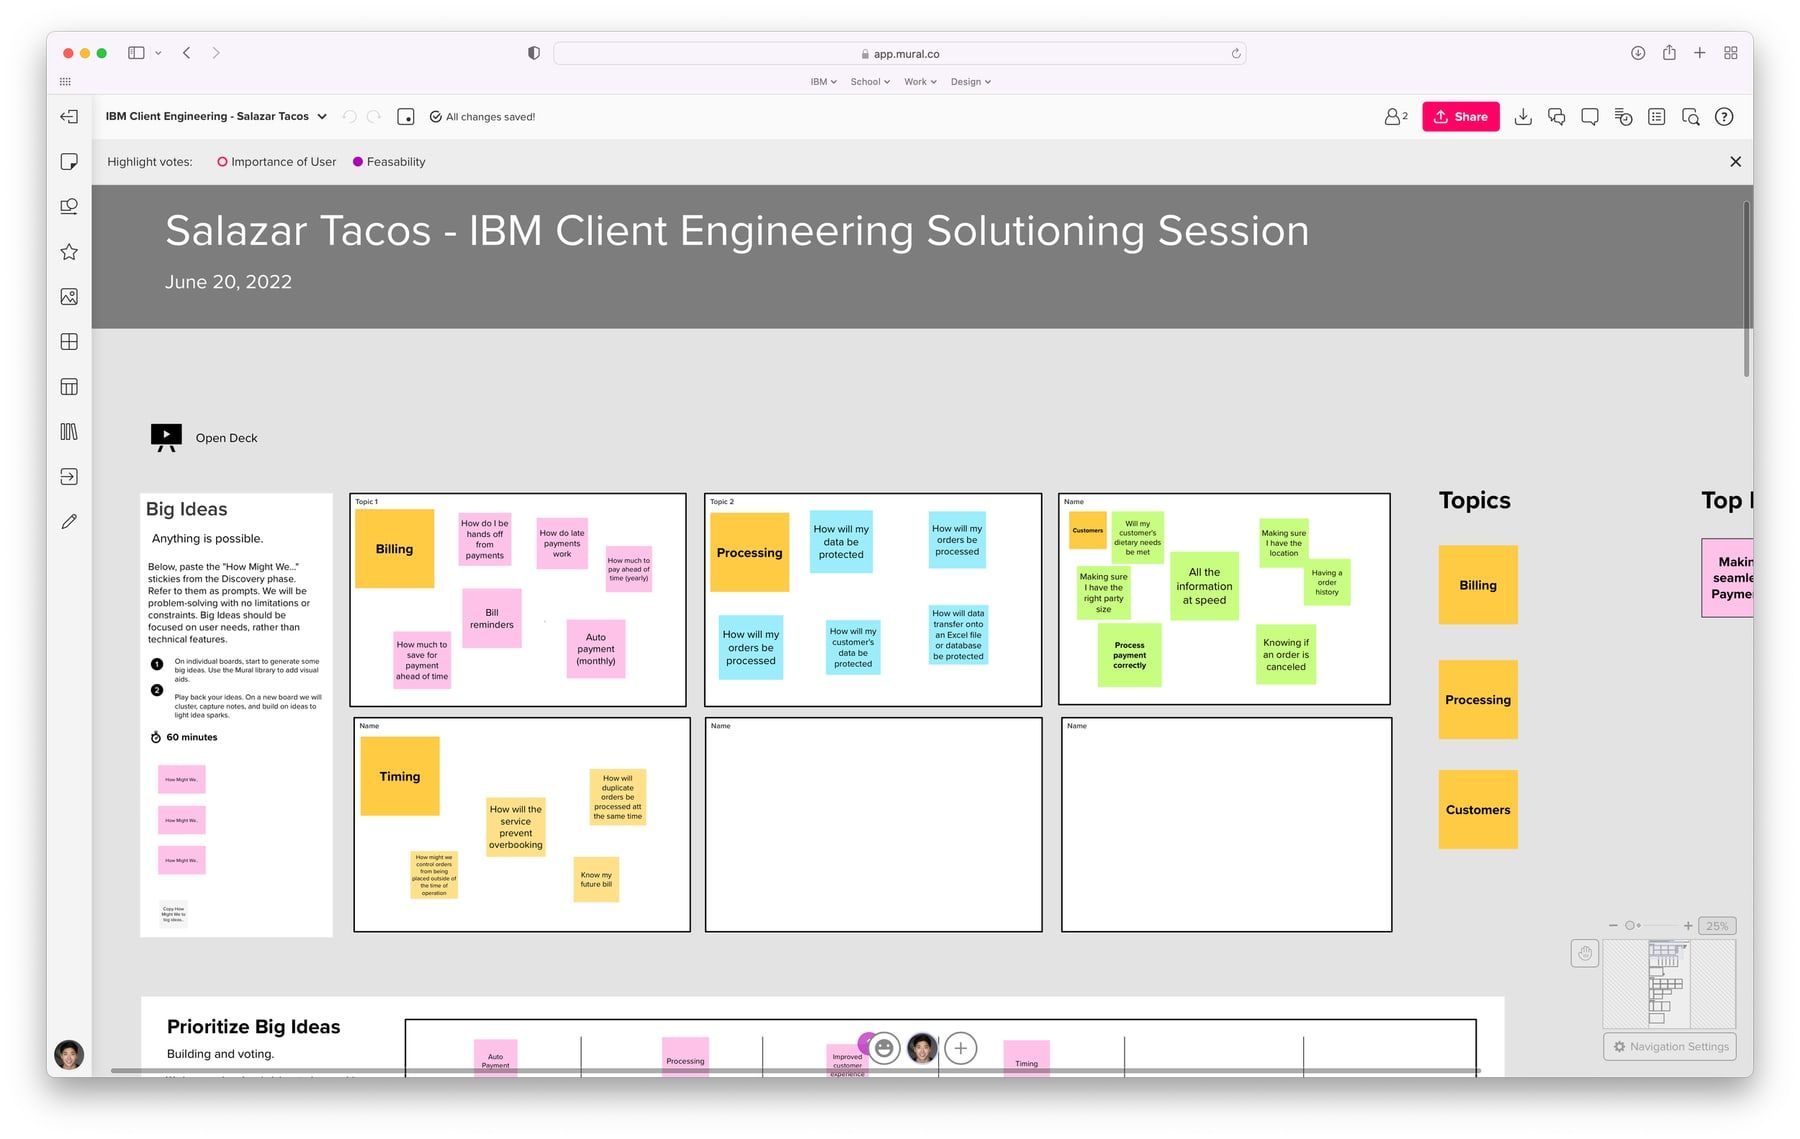
Task: Click the zoom slider handle
Action: [x=1630, y=926]
